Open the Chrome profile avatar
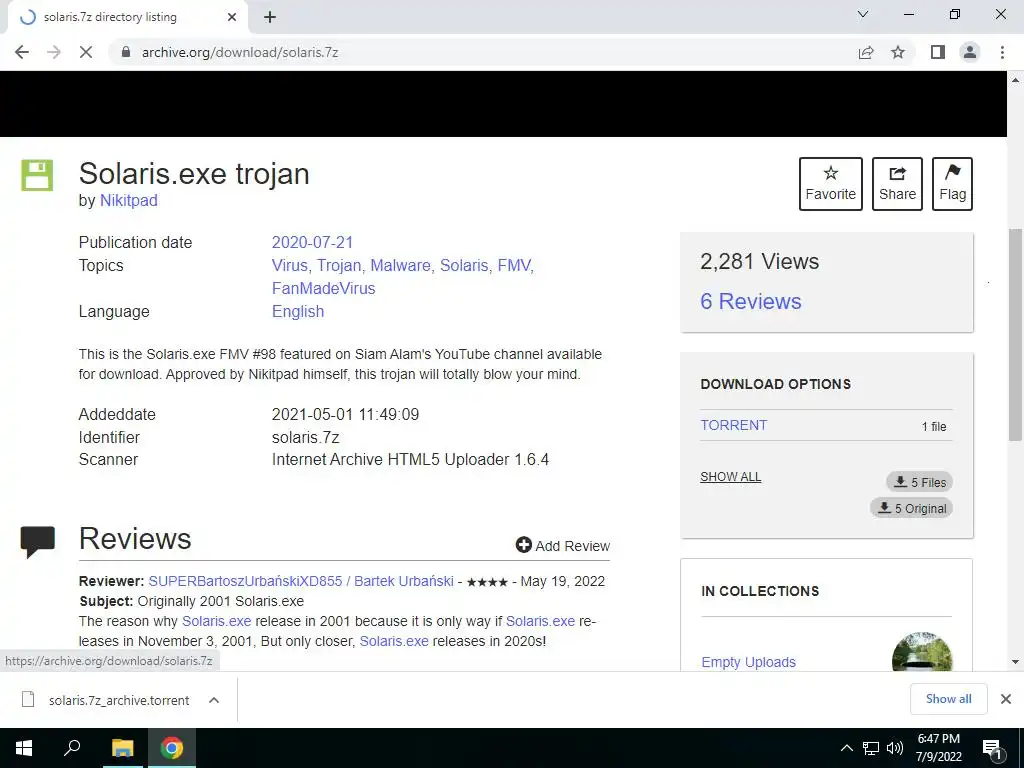 click(970, 52)
